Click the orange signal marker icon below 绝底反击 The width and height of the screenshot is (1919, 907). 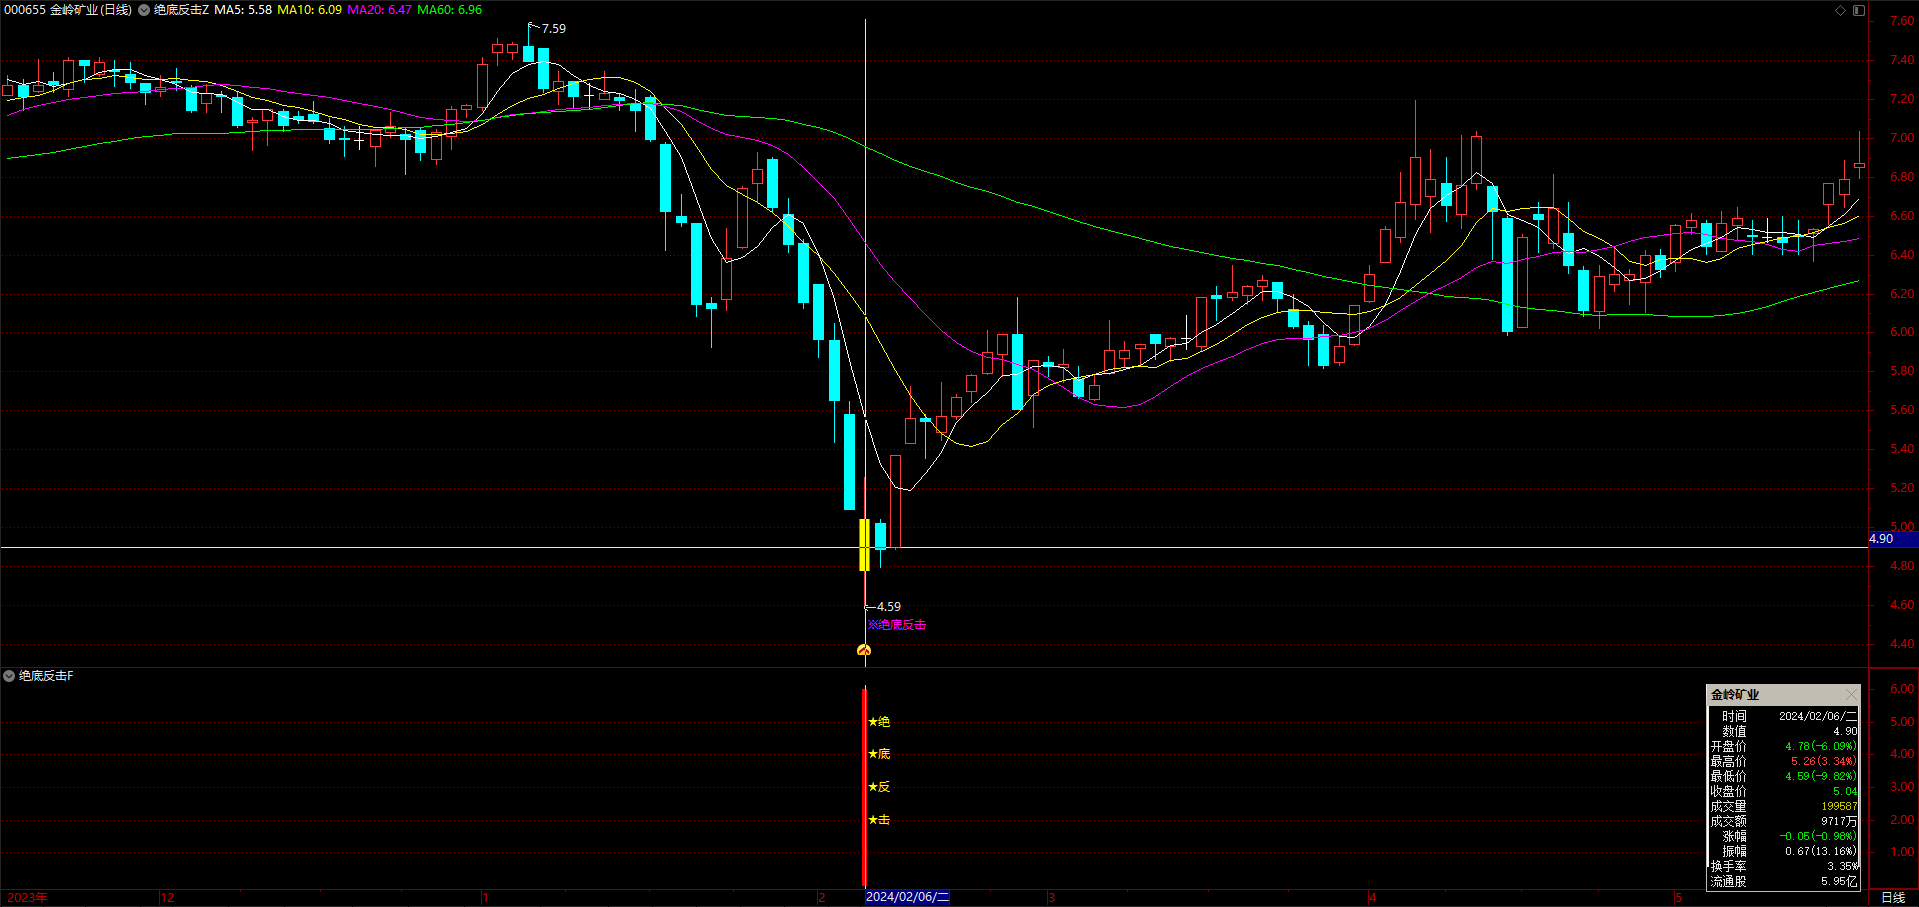click(864, 650)
